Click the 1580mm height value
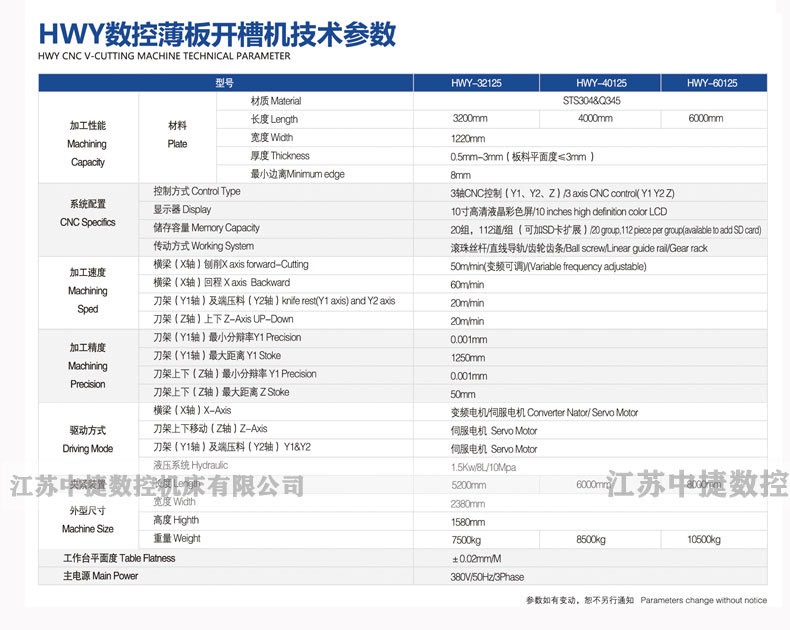The height and width of the screenshot is (630, 790). (468, 522)
